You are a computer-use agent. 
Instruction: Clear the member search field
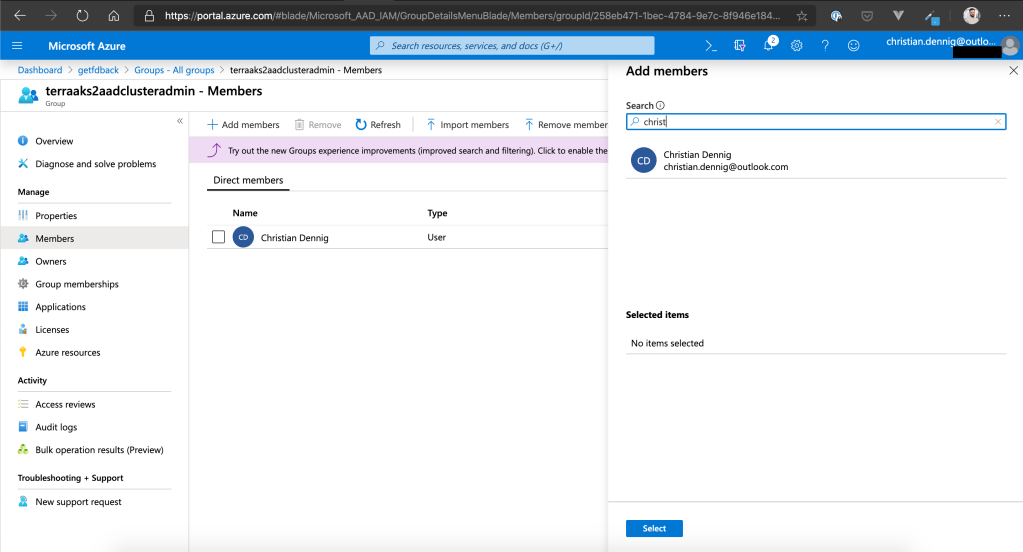point(997,122)
